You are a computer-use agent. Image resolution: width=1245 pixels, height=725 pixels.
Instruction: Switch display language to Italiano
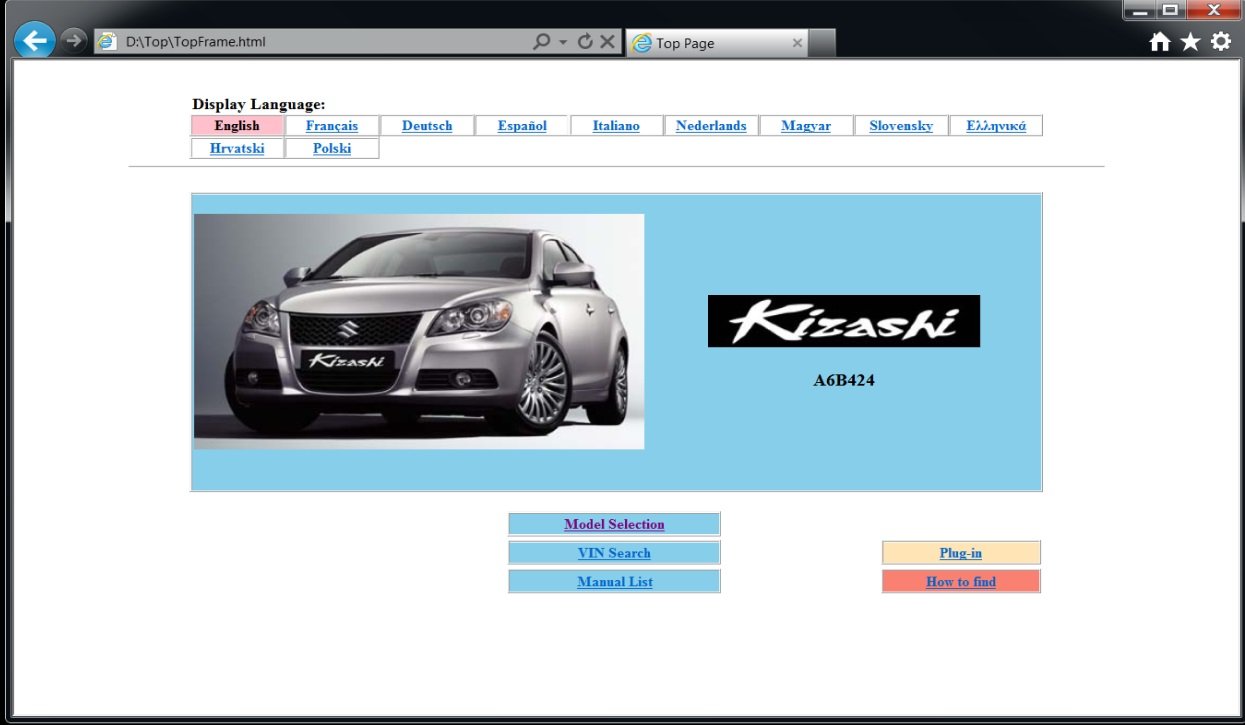616,126
